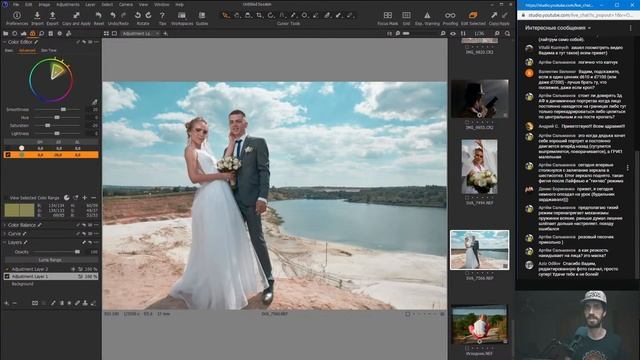The height and width of the screenshot is (360, 640).
Task: Click the Luma Range button
Action: coord(50,260)
